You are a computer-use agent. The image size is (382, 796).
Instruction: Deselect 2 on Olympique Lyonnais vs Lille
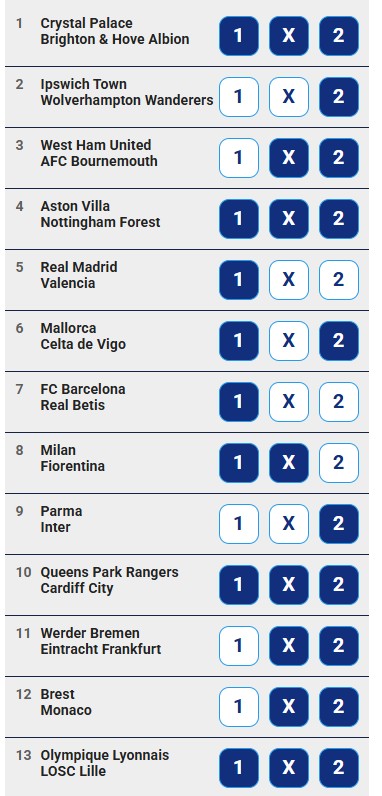[339, 768]
